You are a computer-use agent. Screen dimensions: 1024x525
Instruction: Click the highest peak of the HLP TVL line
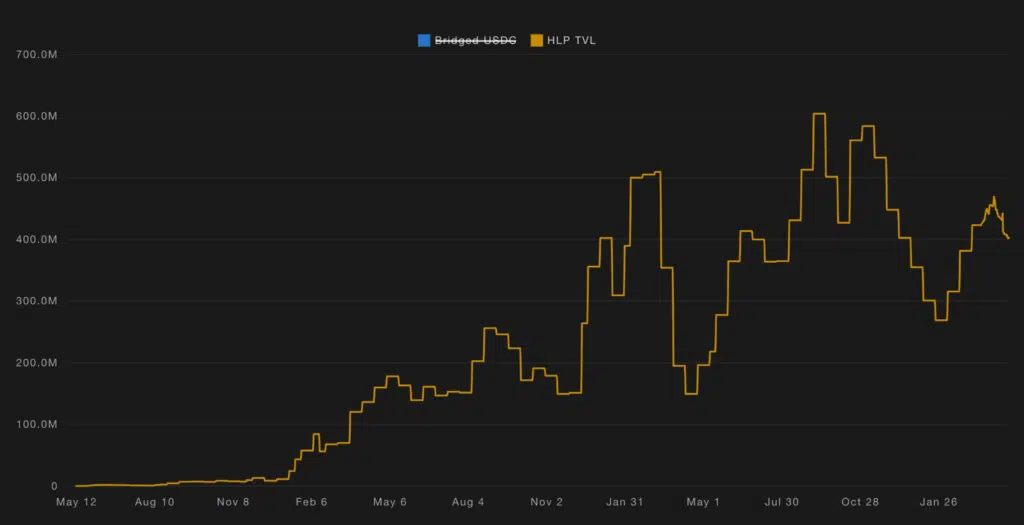819,114
